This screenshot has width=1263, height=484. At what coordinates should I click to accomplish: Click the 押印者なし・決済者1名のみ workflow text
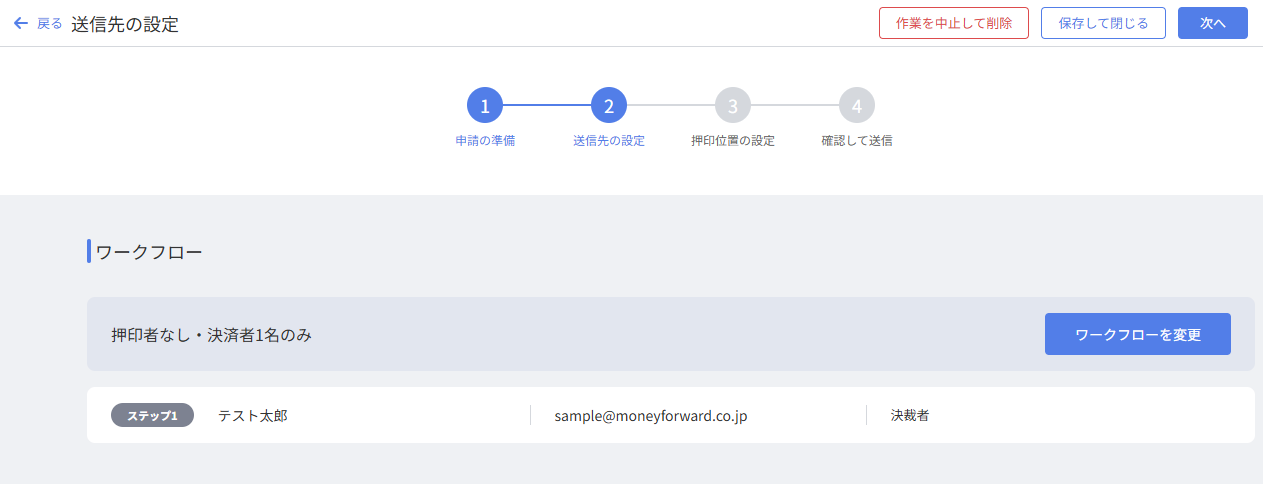212,335
